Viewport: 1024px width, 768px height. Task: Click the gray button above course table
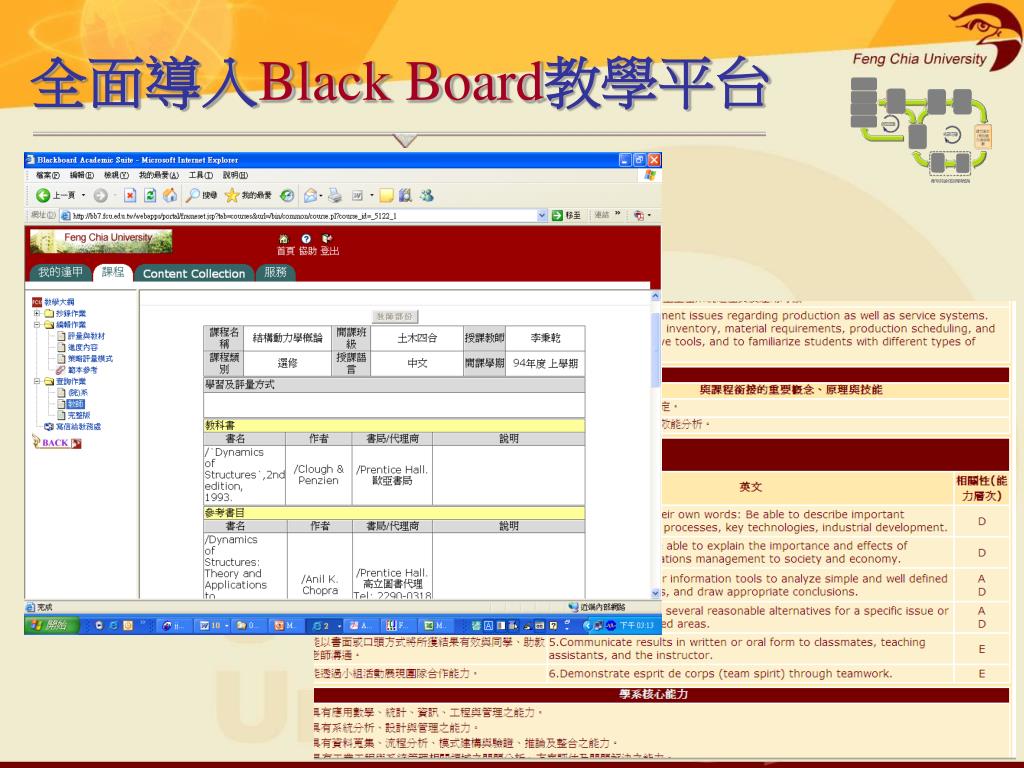click(x=394, y=316)
